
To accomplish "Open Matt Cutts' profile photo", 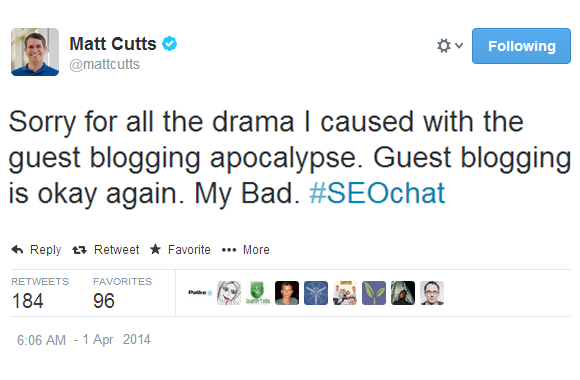I will 35,52.
